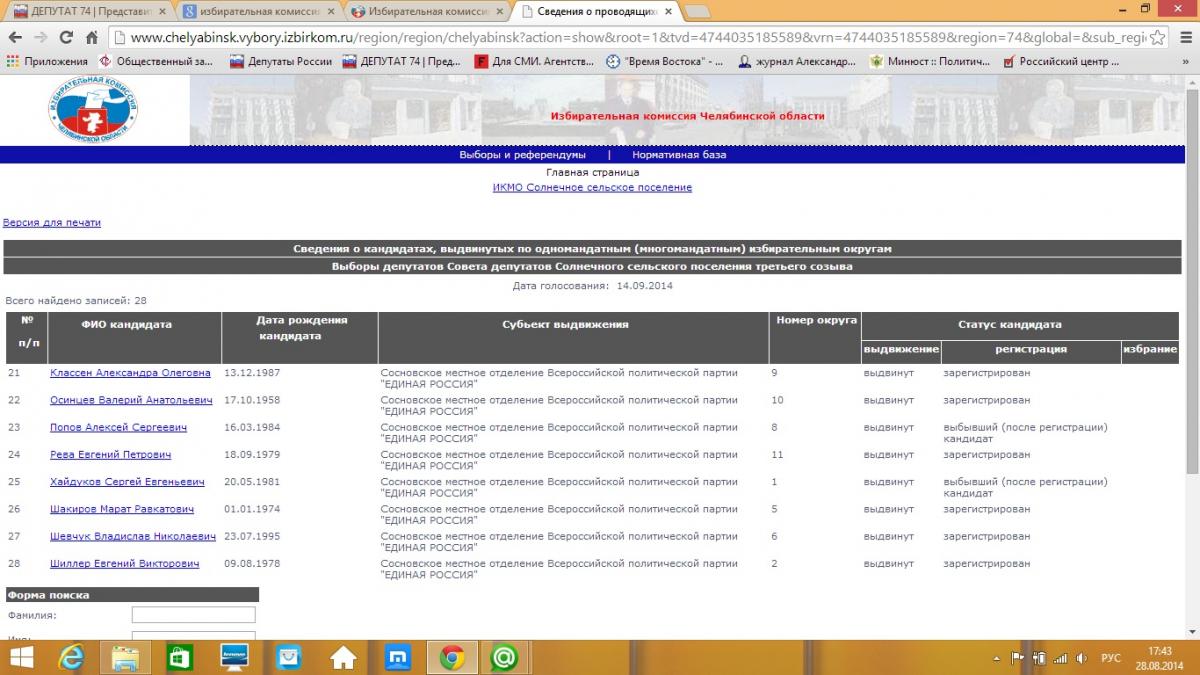
Task: Click the browser Forward arrow
Action: [41, 37]
